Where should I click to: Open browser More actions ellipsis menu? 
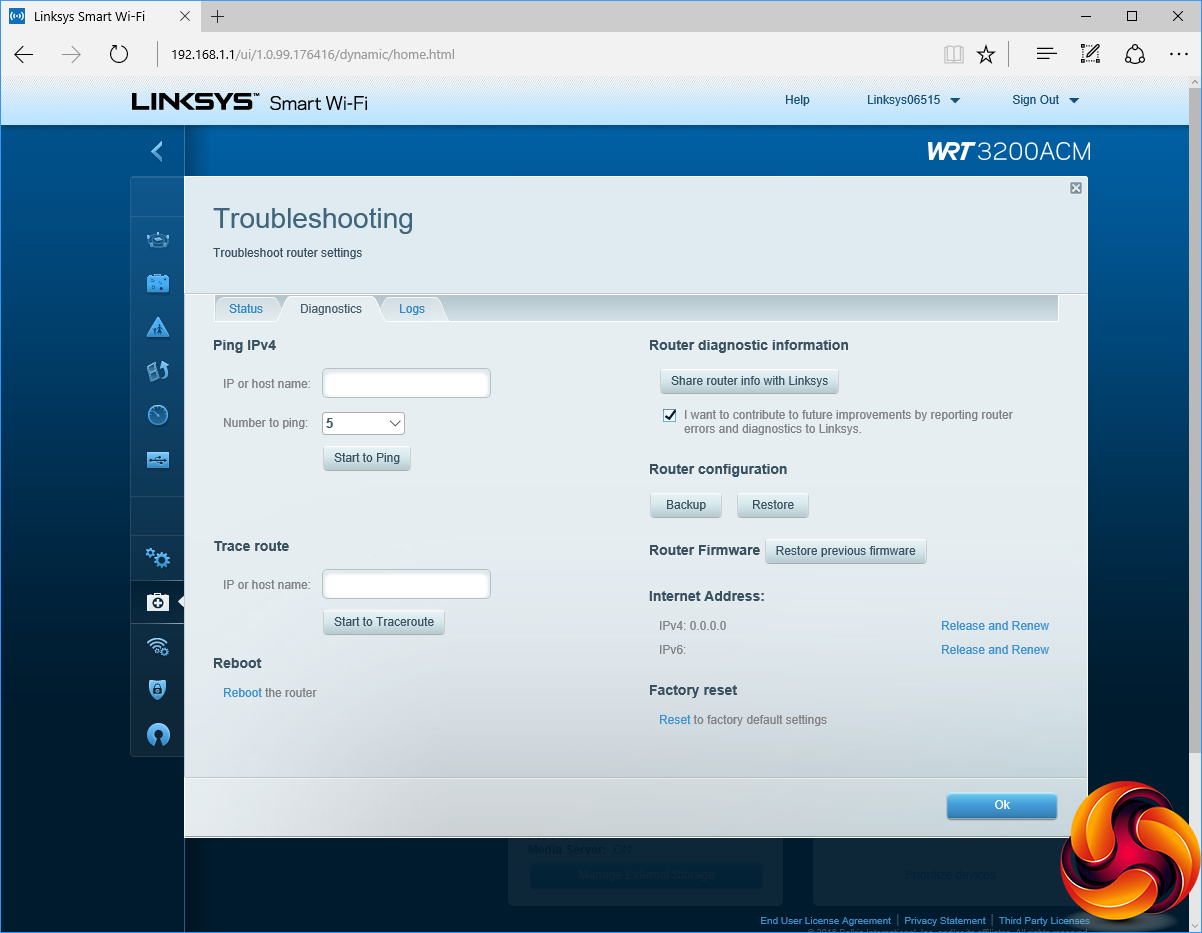[1178, 54]
